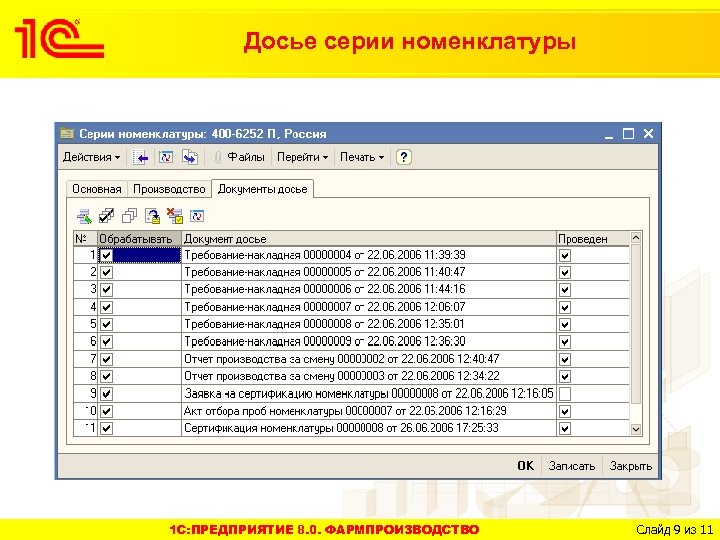Select the Документы досье tab
This screenshot has width=720, height=540.
[x=262, y=189]
